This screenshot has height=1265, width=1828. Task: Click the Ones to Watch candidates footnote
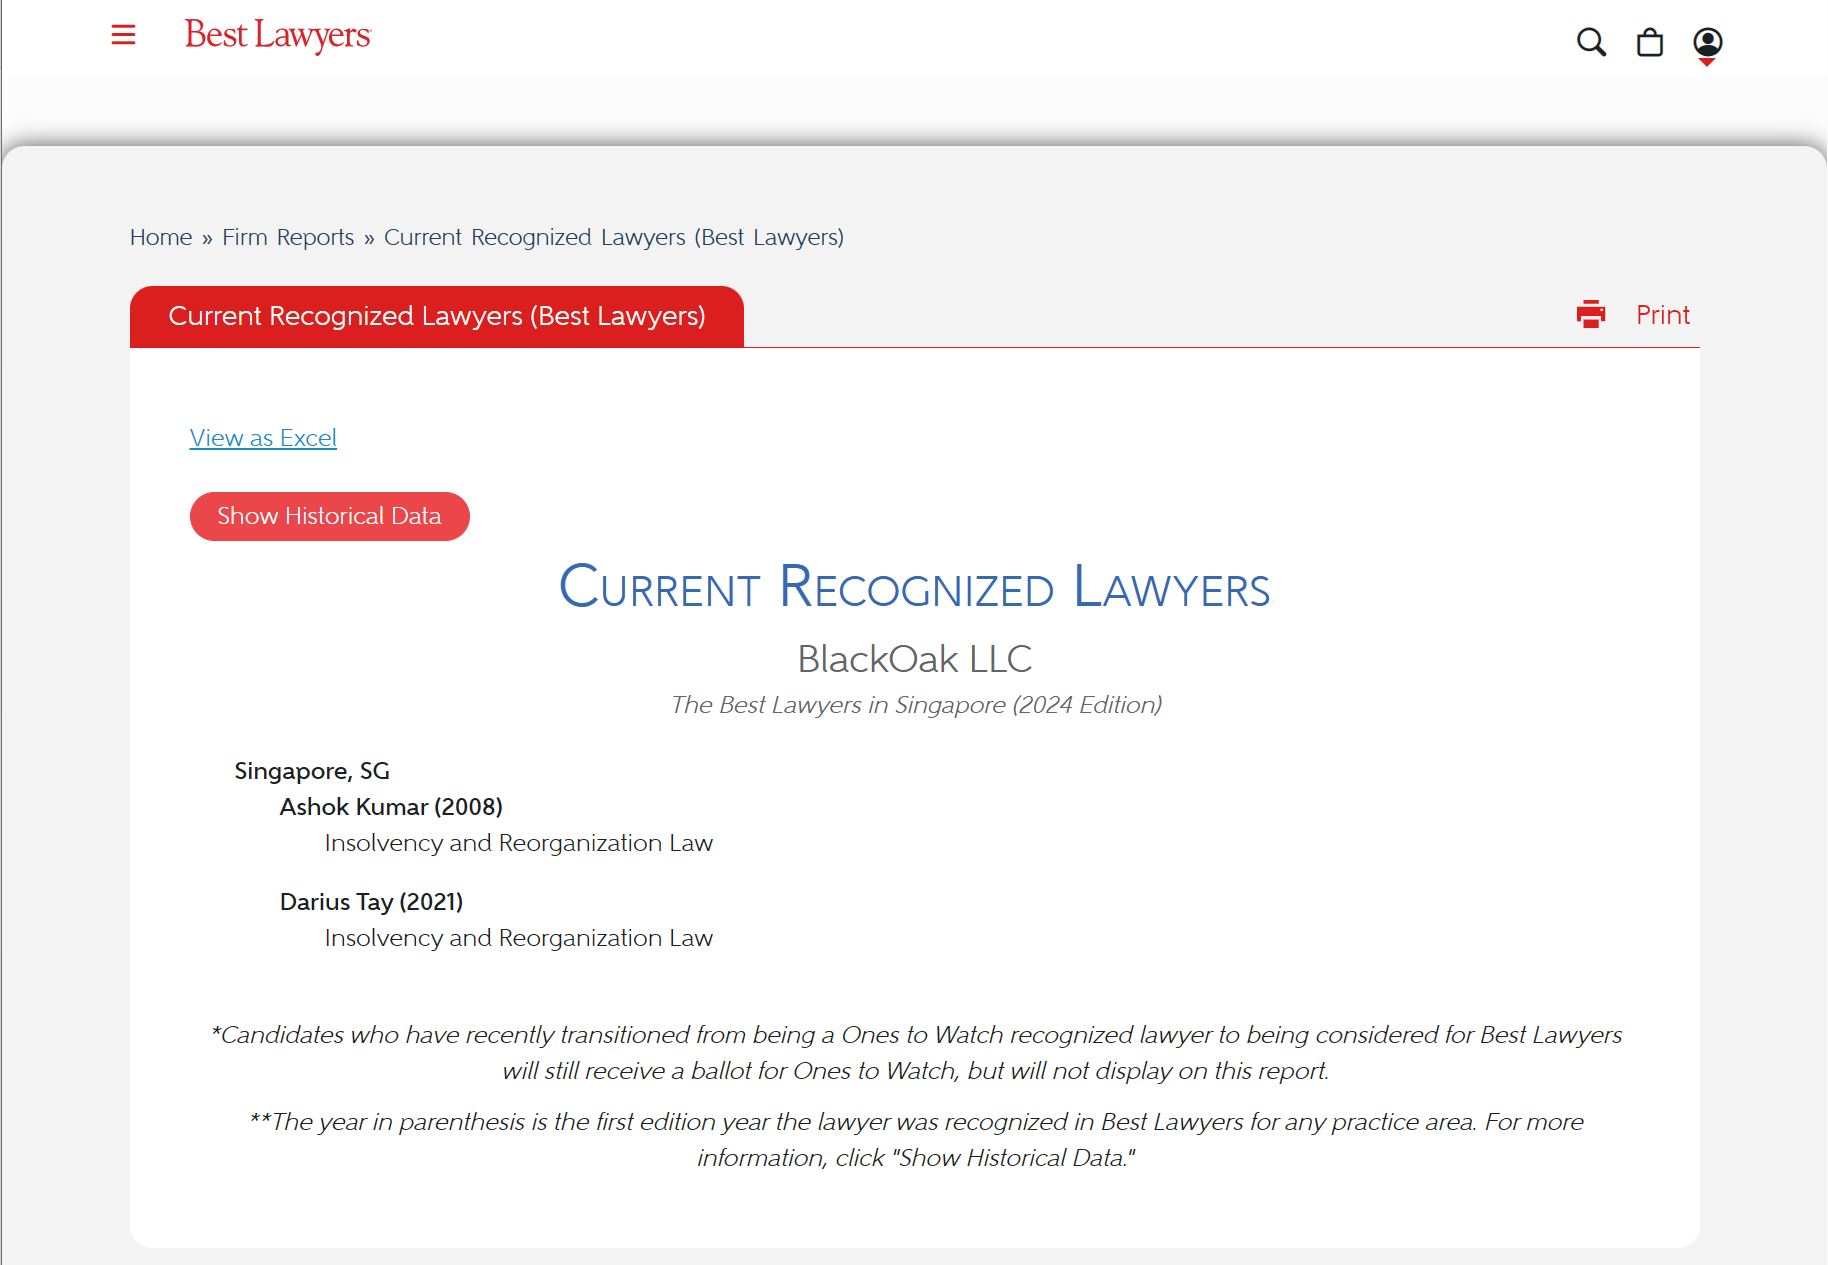[916, 1053]
